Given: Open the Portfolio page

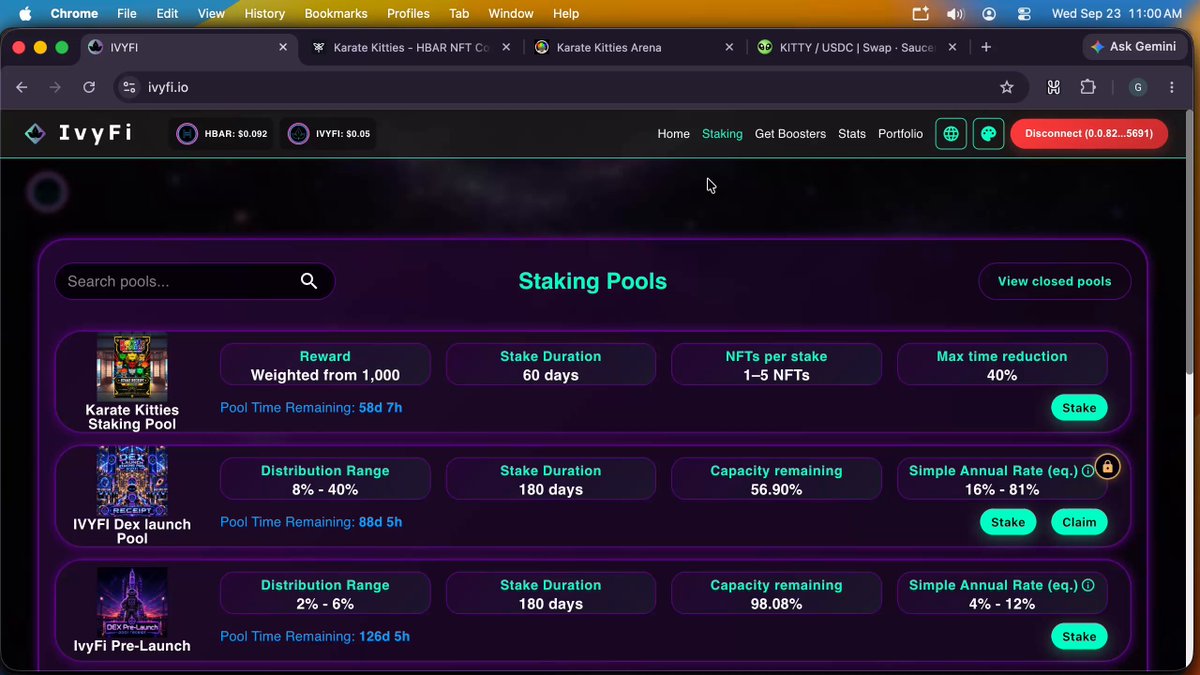Looking at the screenshot, I should click(x=900, y=134).
